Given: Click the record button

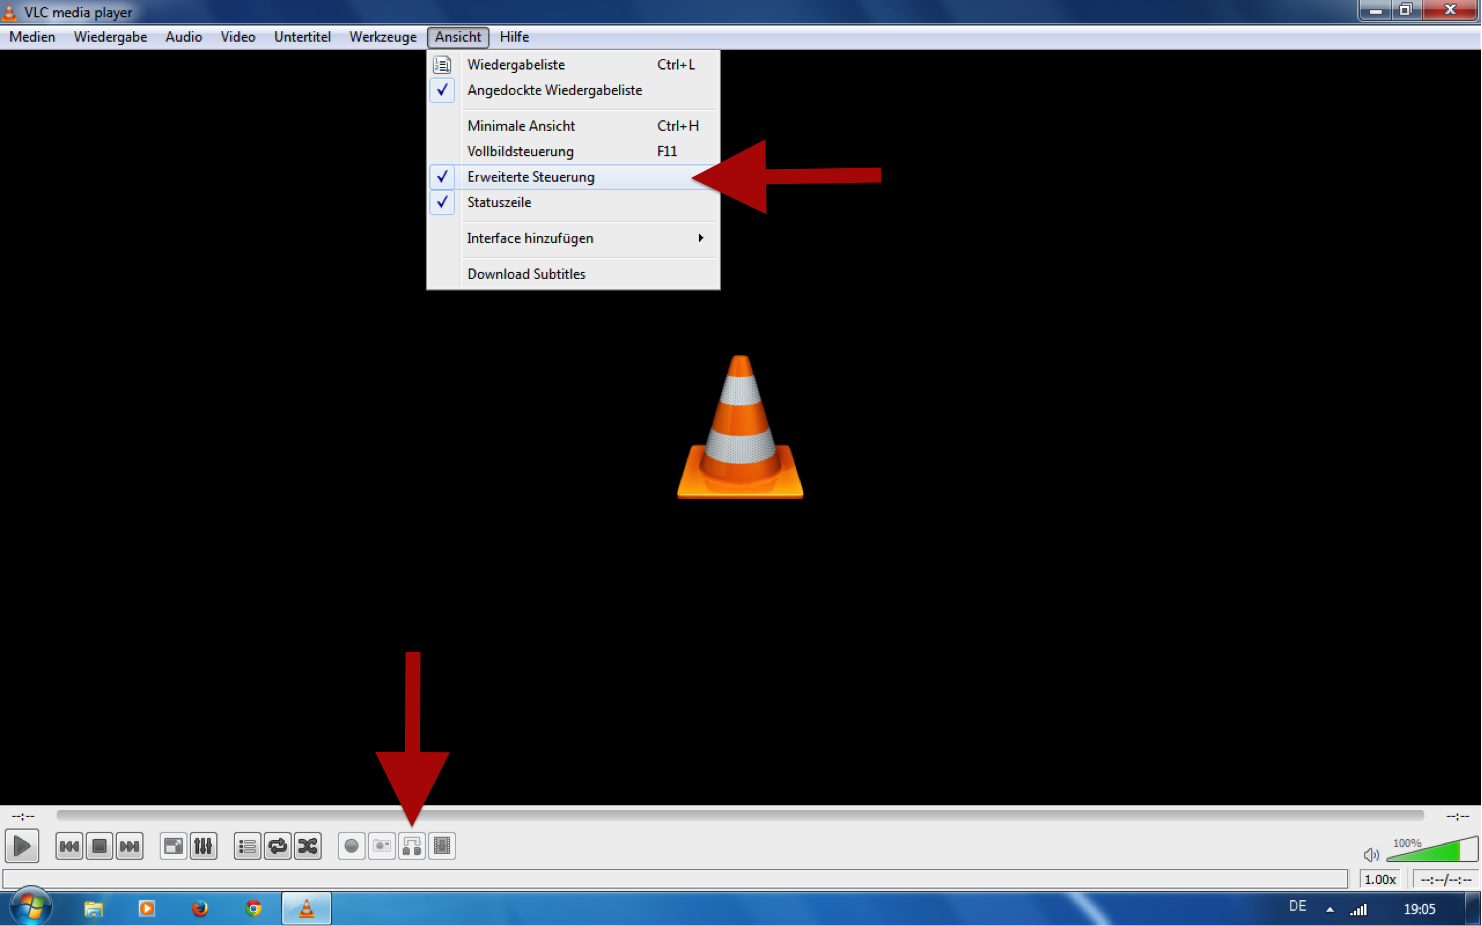Looking at the screenshot, I should pyautogui.click(x=352, y=846).
